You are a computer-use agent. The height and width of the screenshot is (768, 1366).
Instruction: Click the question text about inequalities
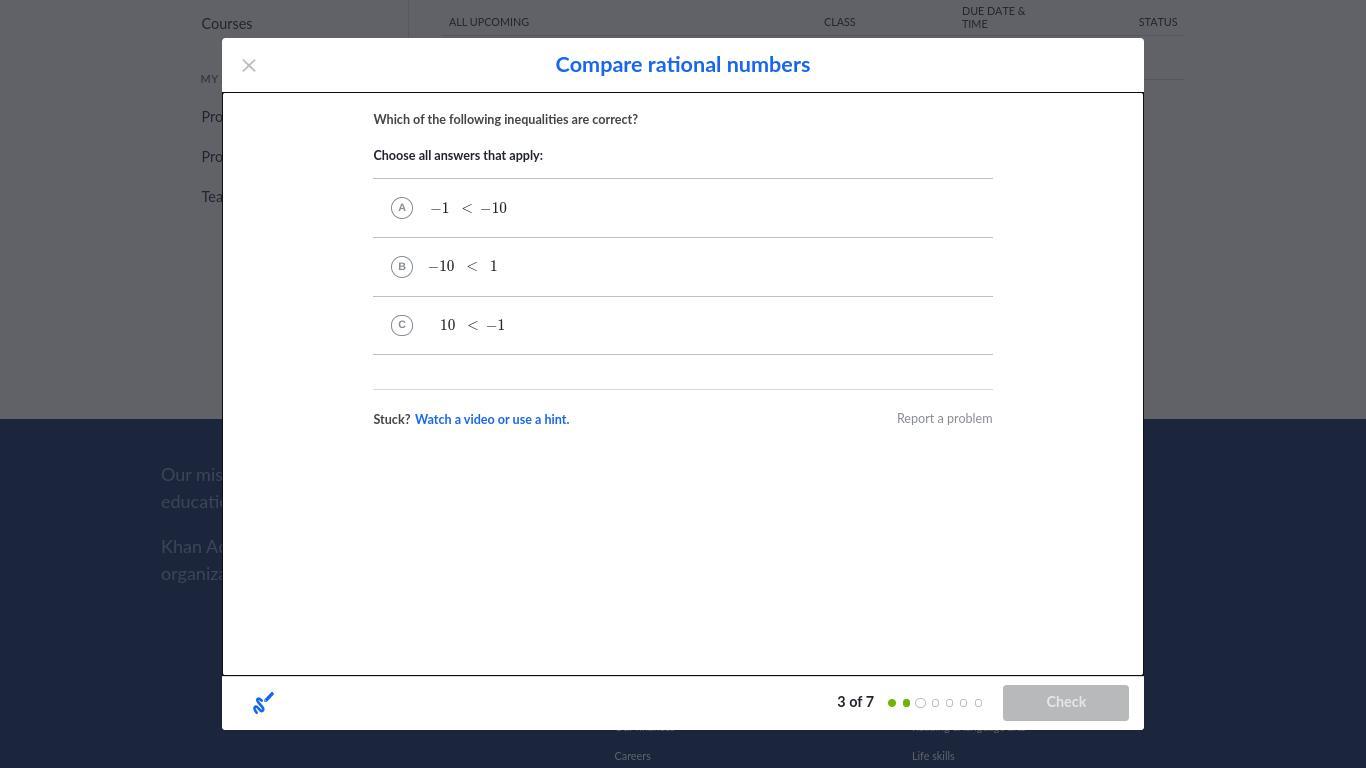click(506, 120)
